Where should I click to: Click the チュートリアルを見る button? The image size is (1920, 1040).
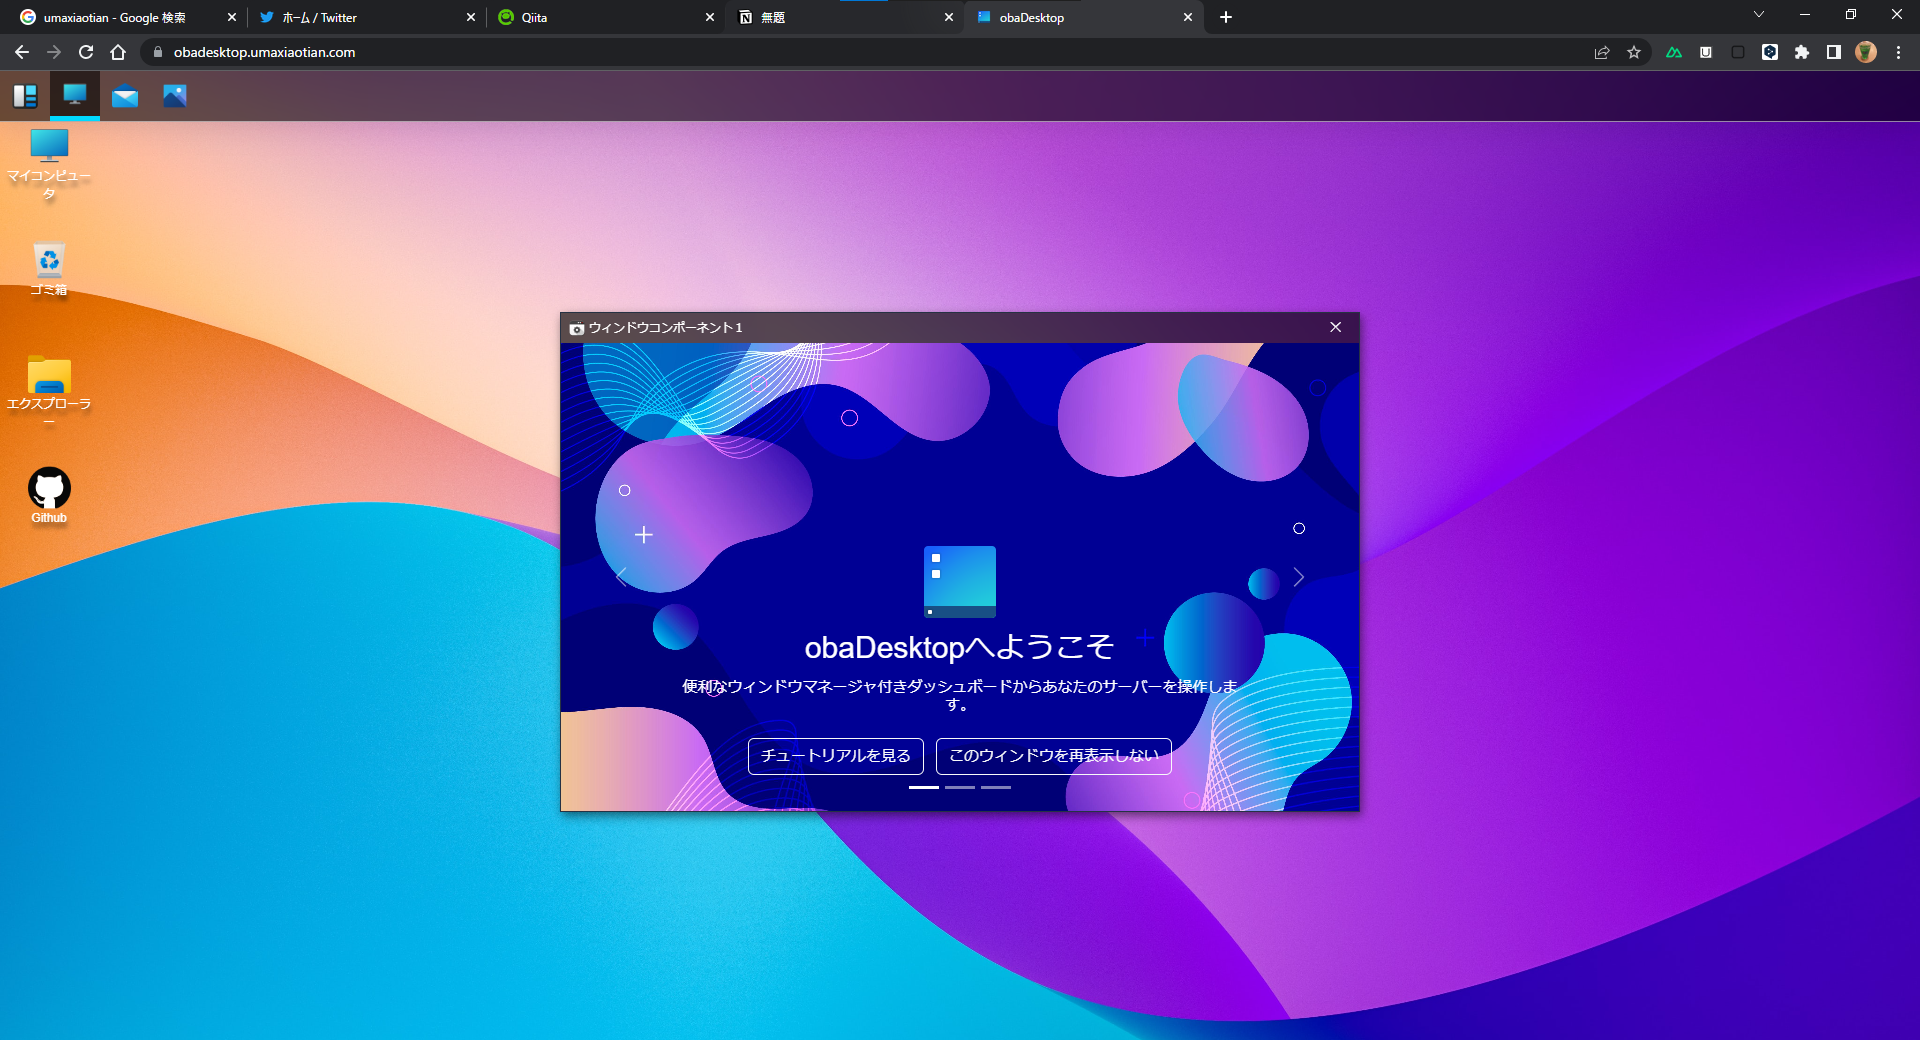[x=836, y=756]
